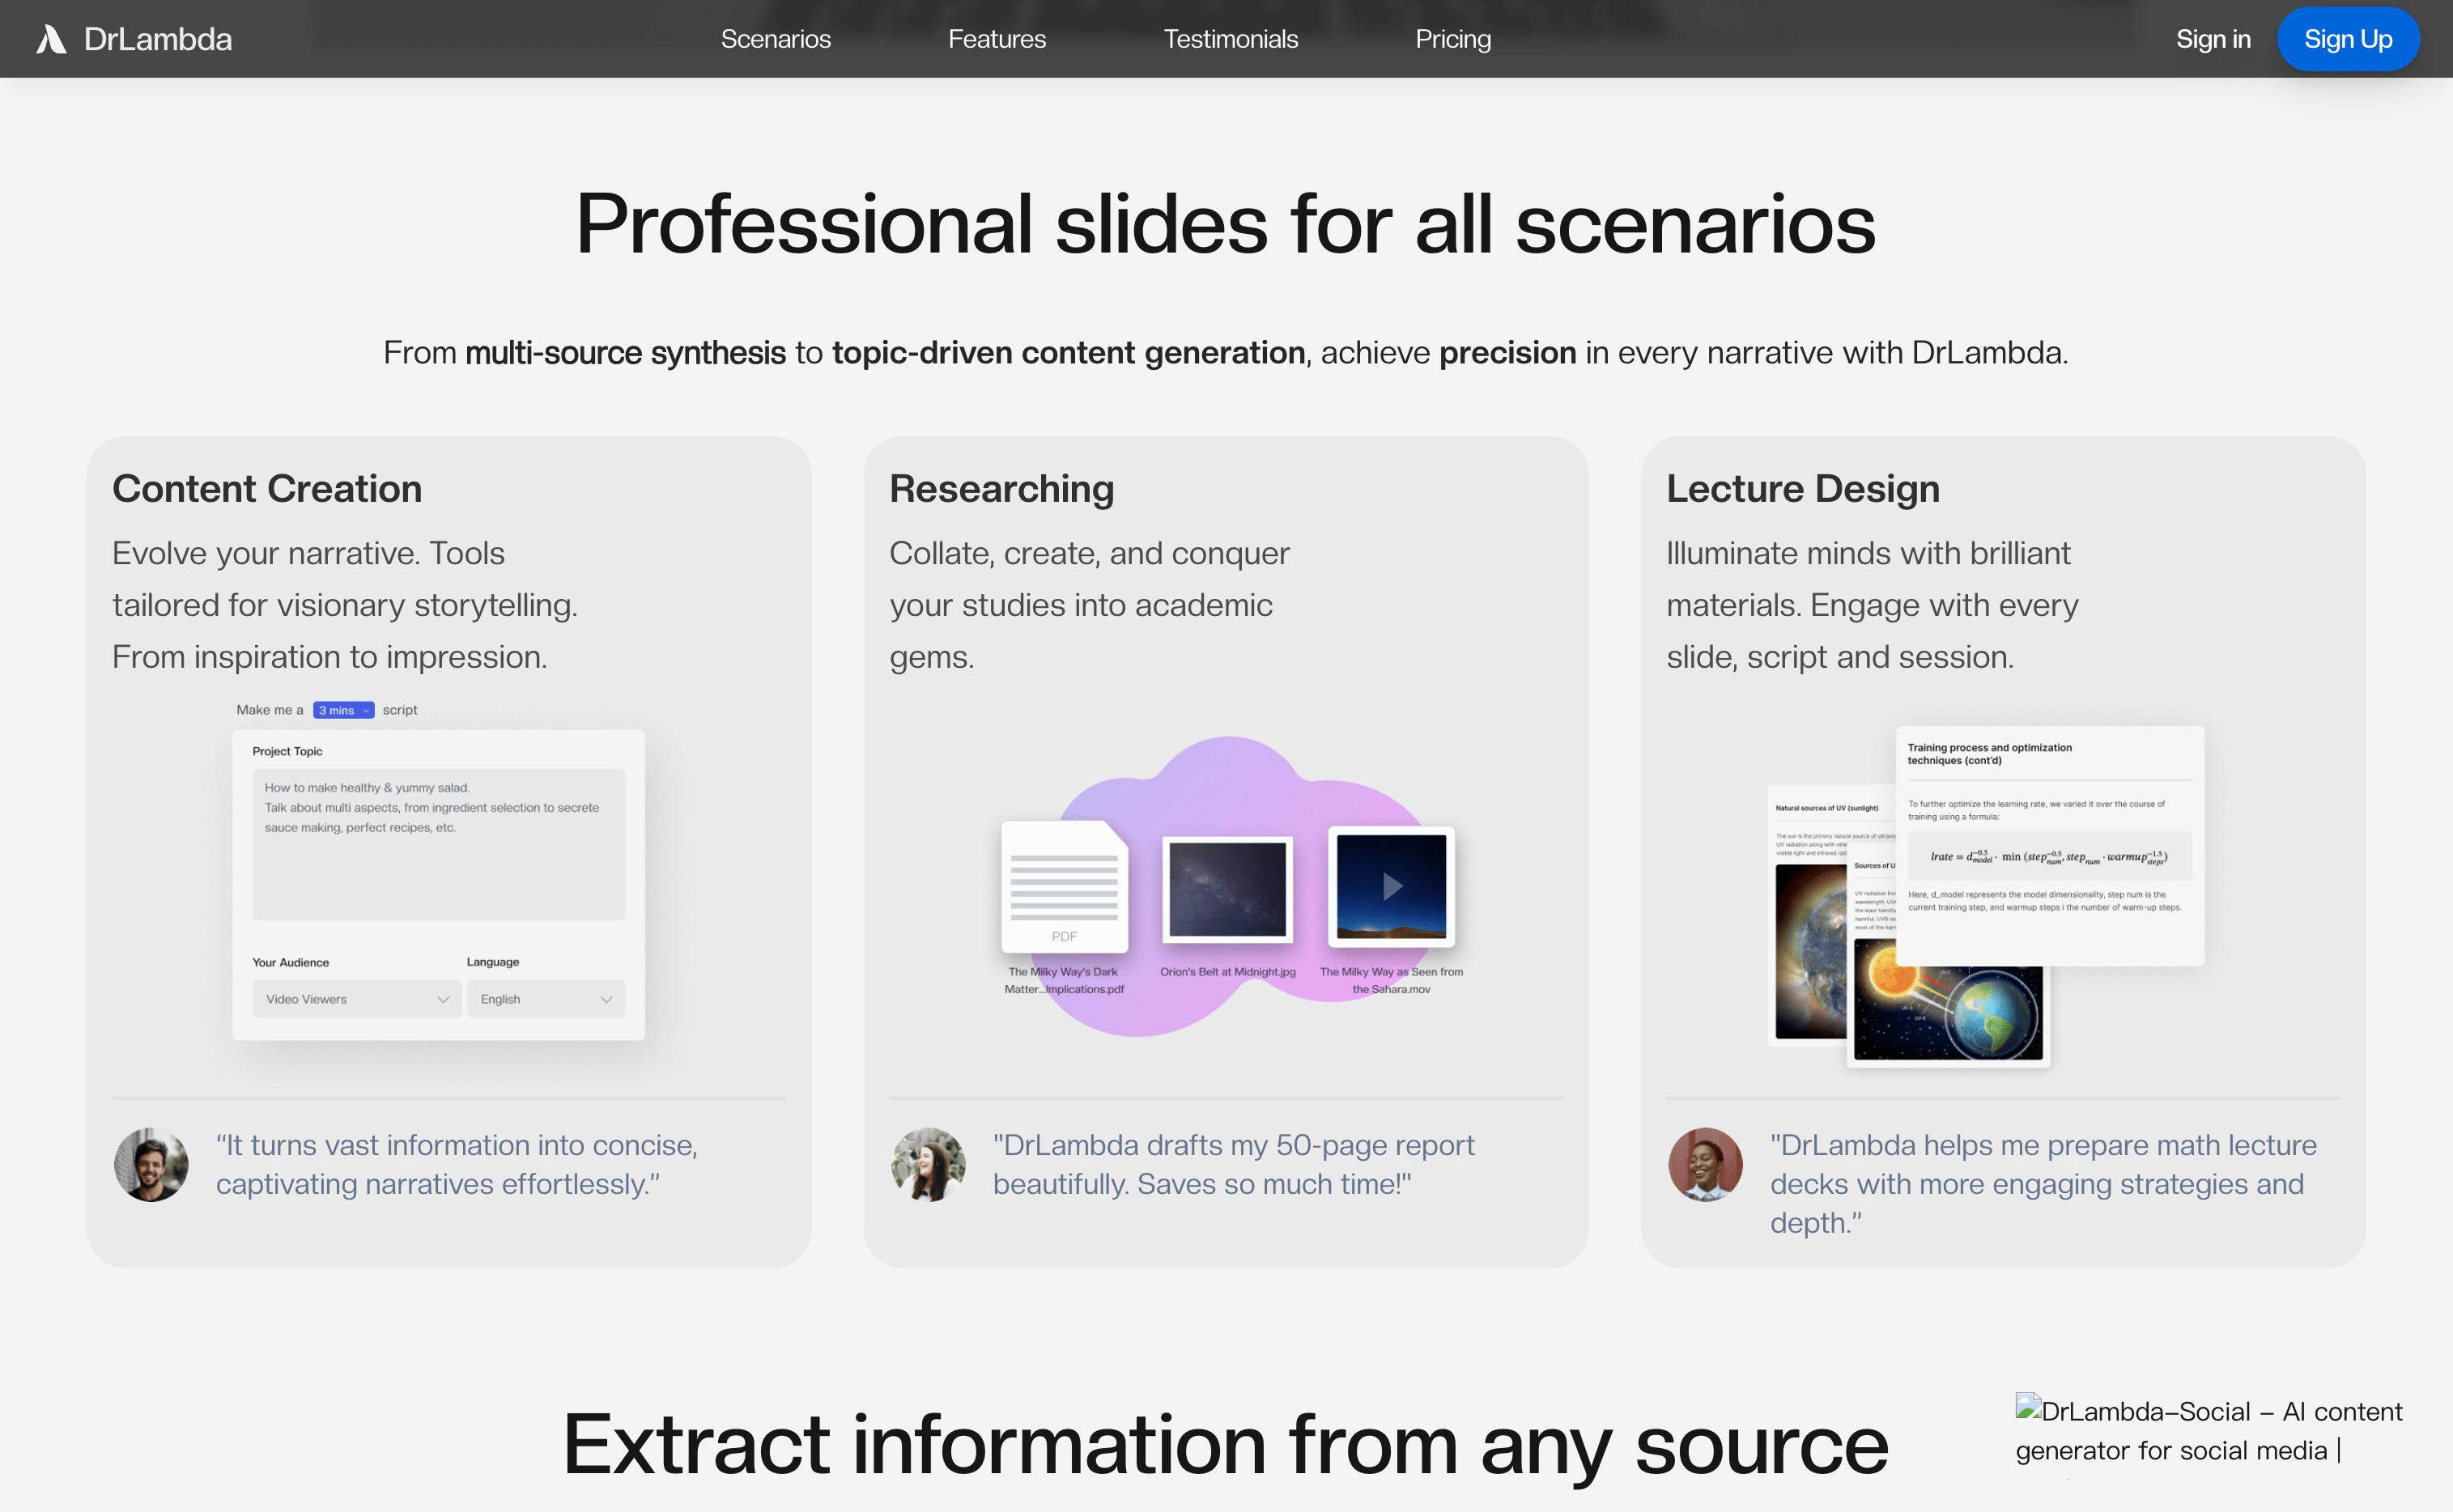The height and width of the screenshot is (1512, 2453).
Task: Click the "It turns vast information" quote
Action: pyautogui.click(x=456, y=1165)
